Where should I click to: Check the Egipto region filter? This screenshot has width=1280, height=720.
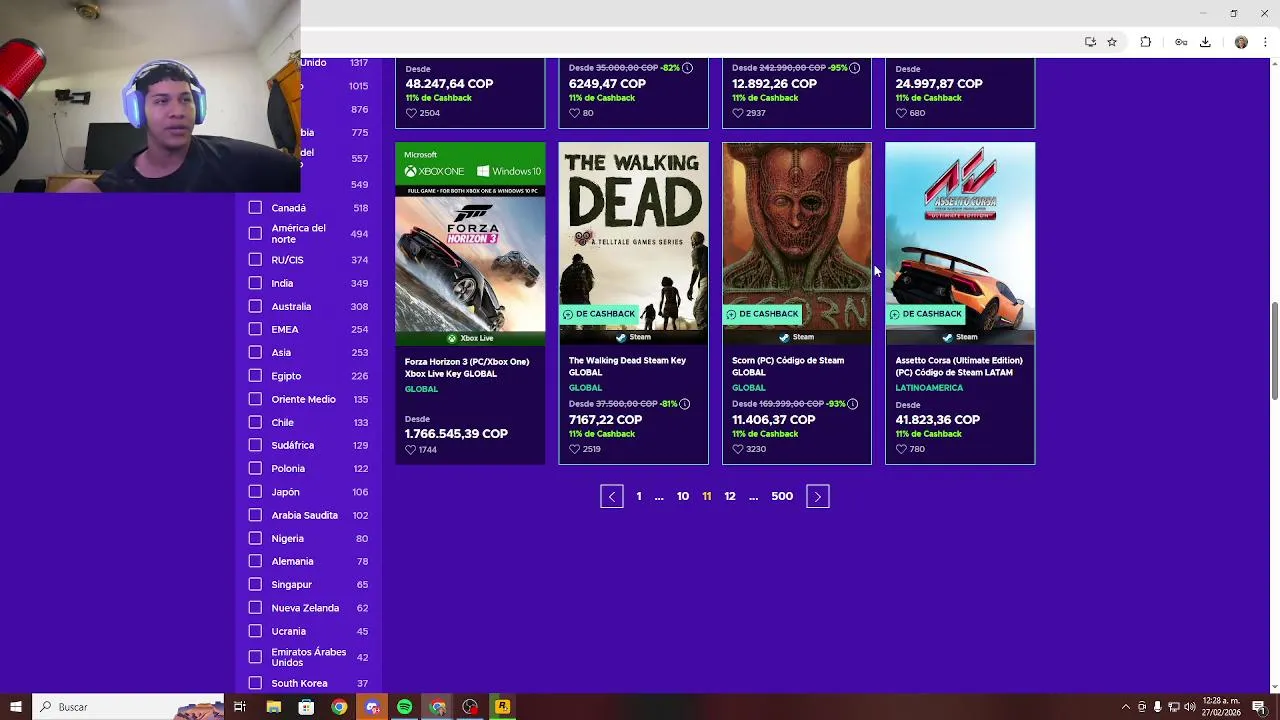[x=255, y=375]
